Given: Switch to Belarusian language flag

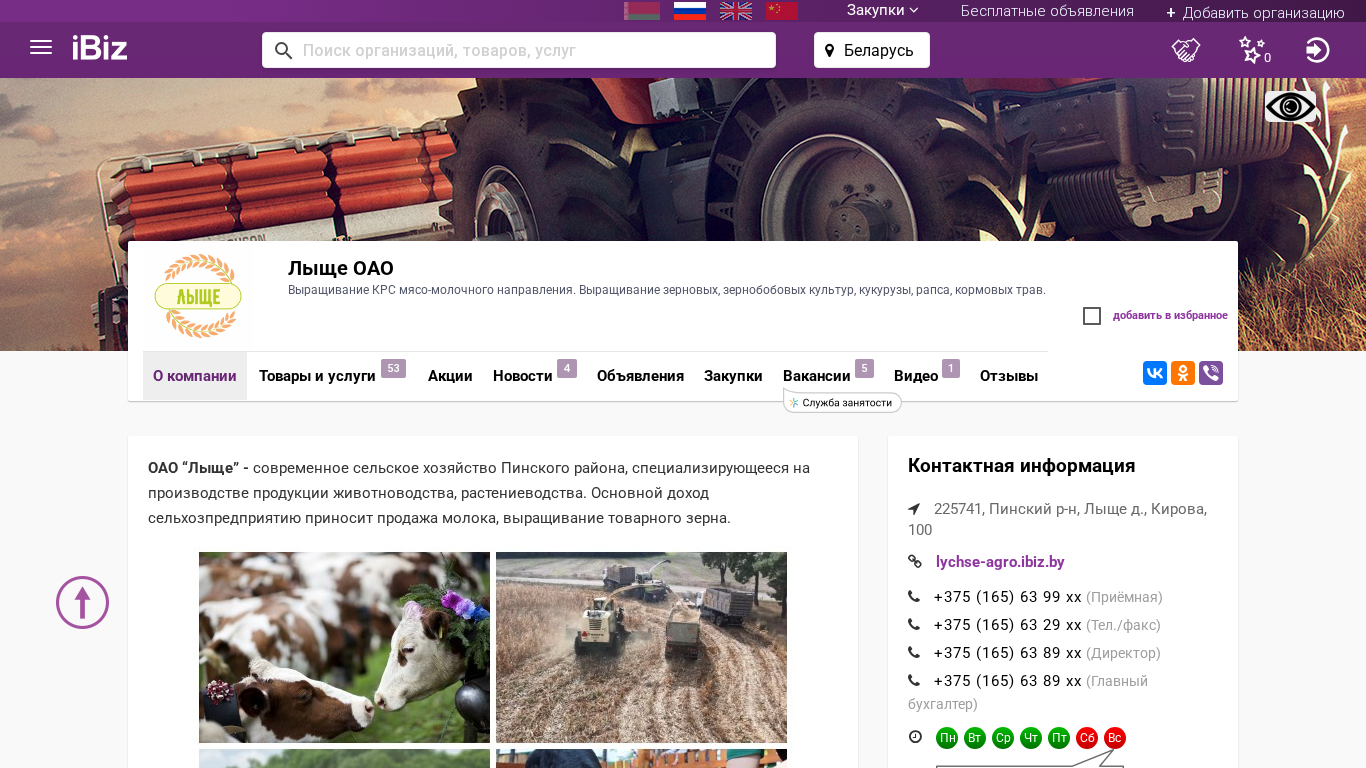Looking at the screenshot, I should (642, 11).
